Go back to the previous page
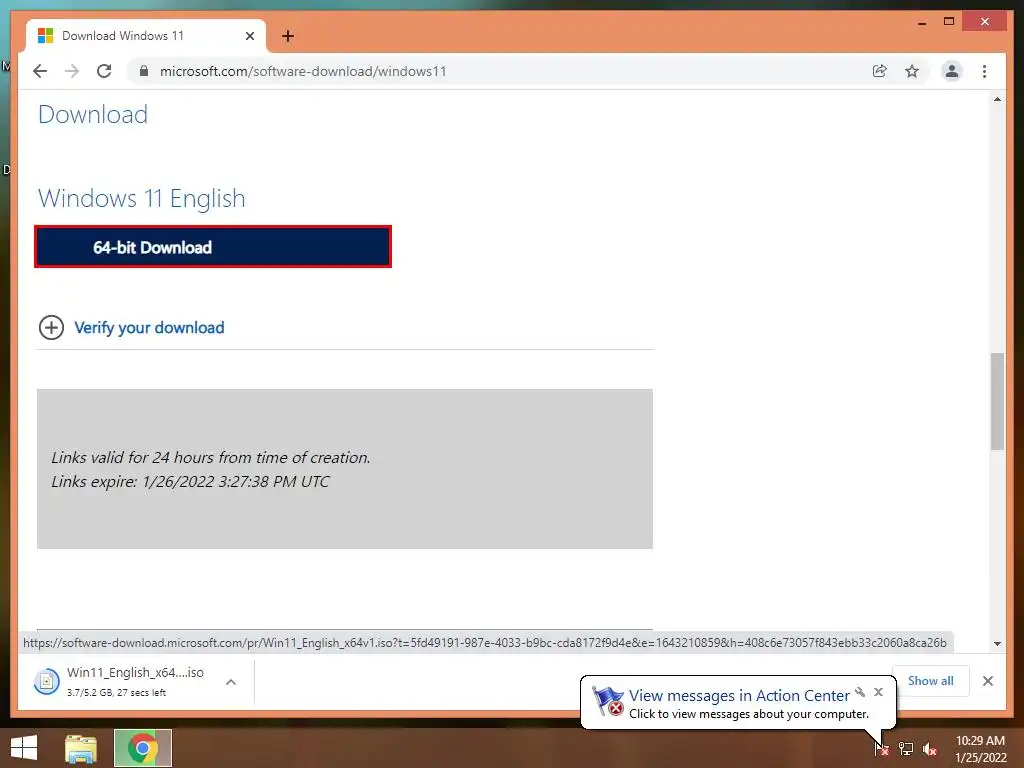 click(40, 71)
